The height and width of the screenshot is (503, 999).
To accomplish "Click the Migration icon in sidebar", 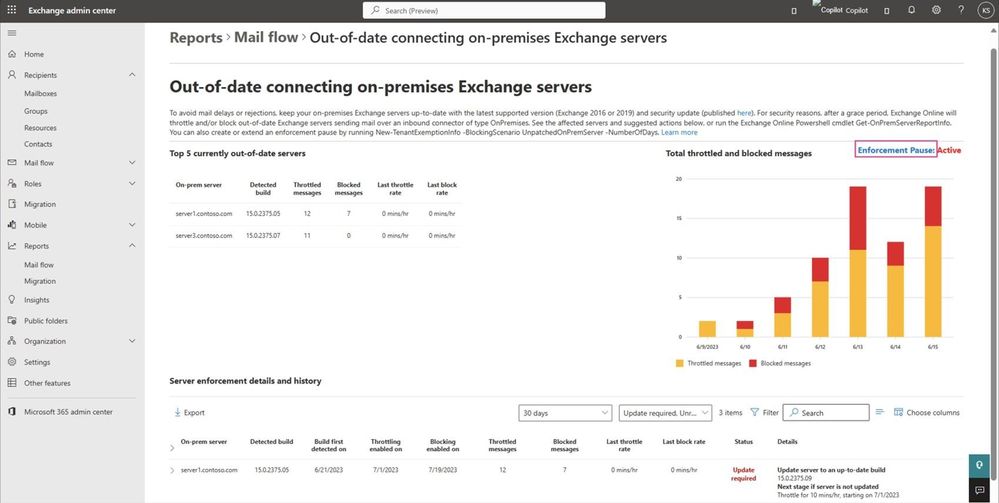I will coord(11,204).
